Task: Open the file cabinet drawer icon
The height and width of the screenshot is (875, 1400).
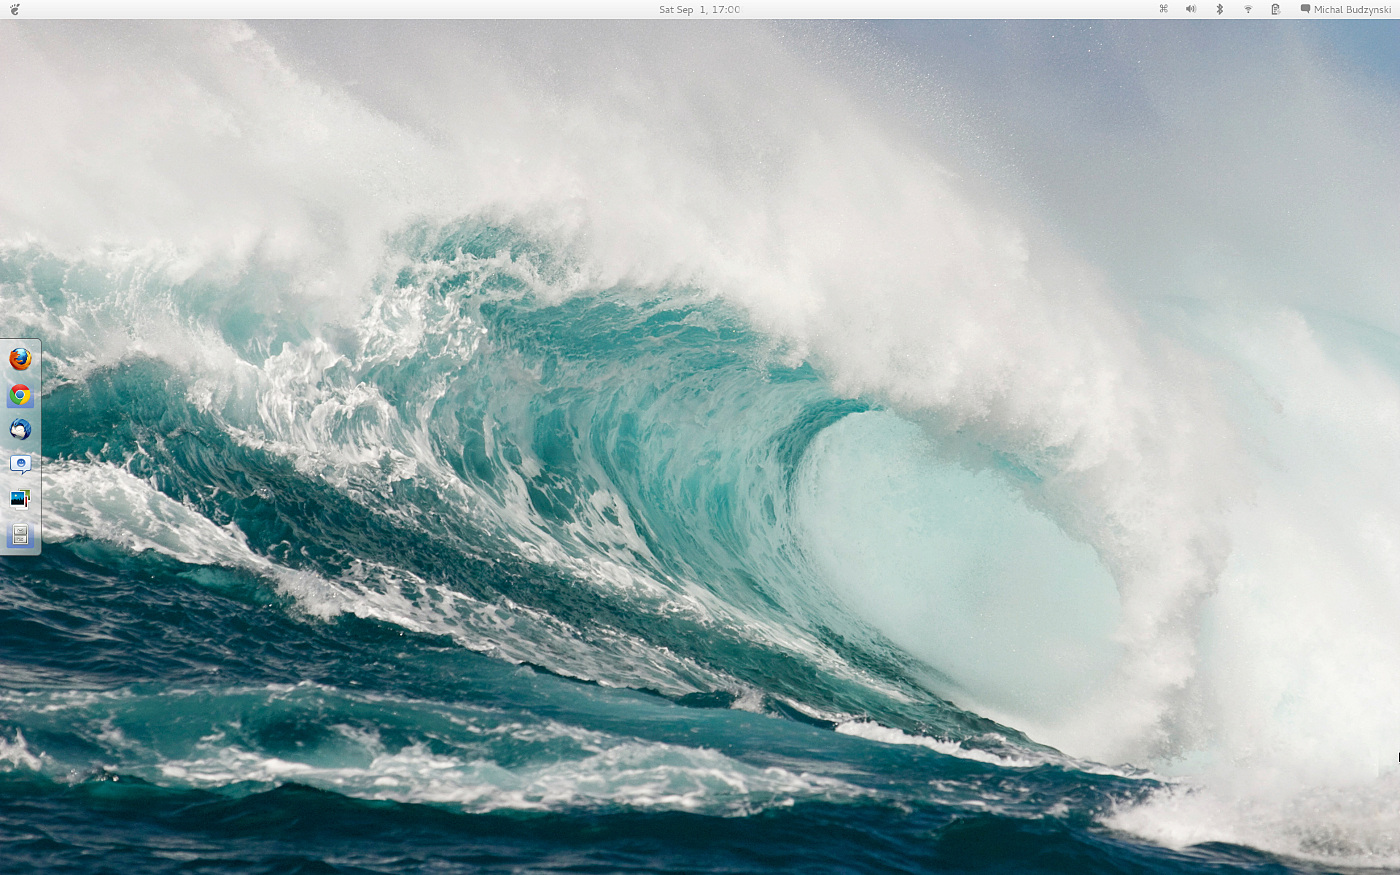Action: pos(20,534)
